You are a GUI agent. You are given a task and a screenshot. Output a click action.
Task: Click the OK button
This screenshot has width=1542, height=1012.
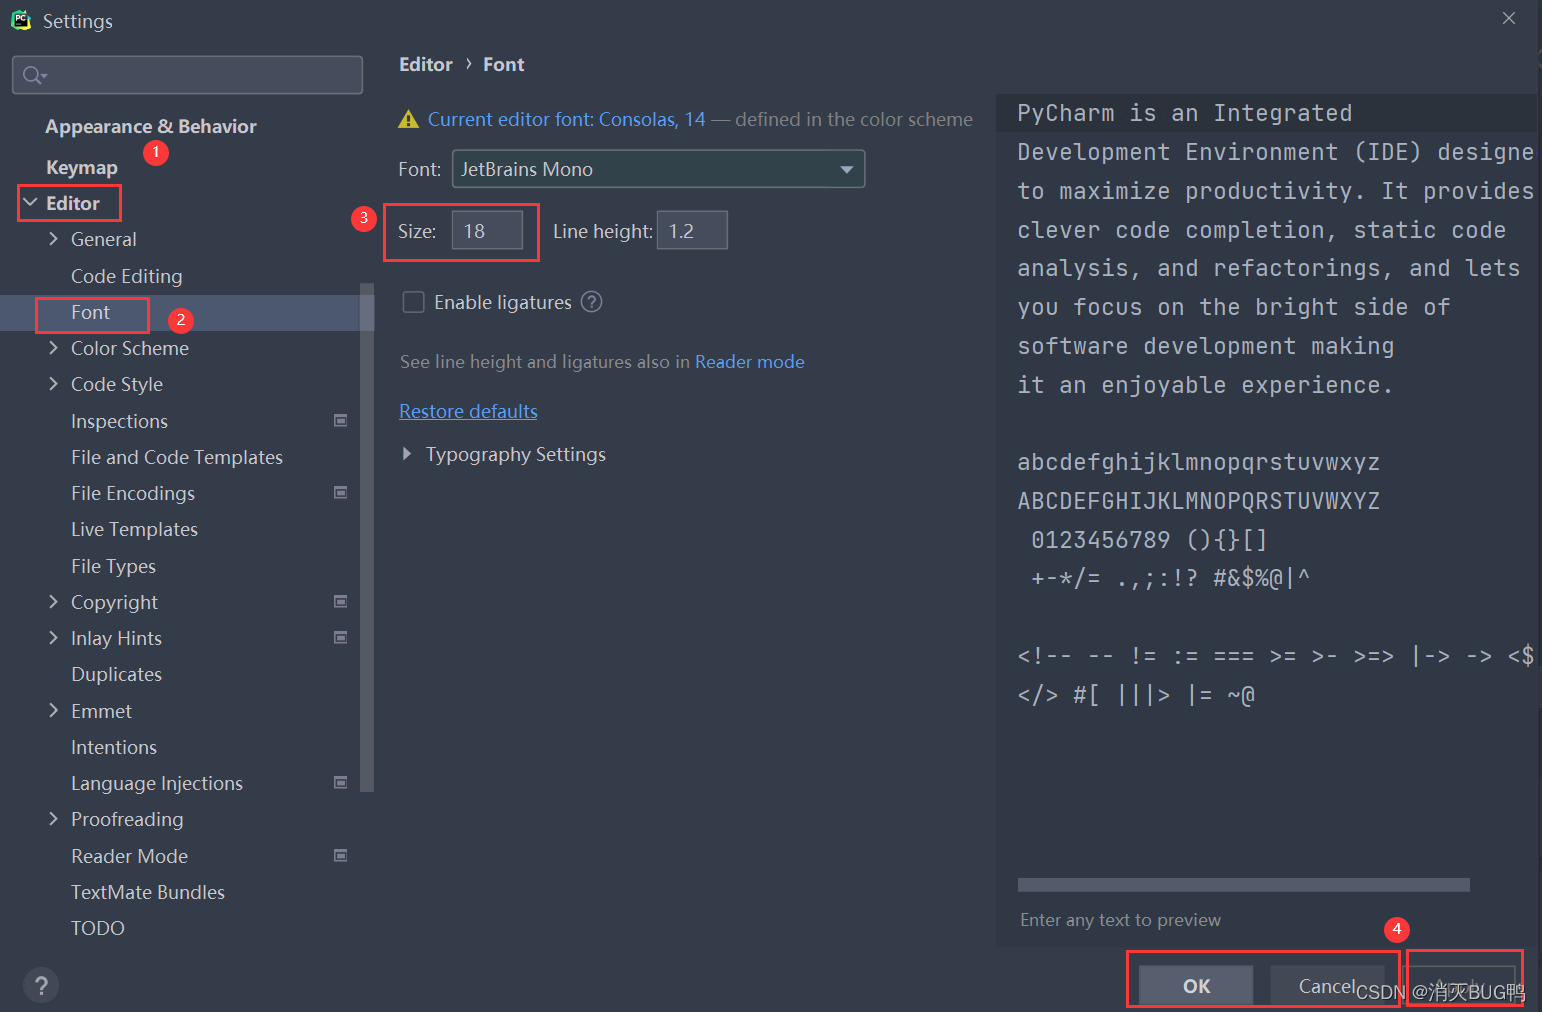pos(1196,986)
